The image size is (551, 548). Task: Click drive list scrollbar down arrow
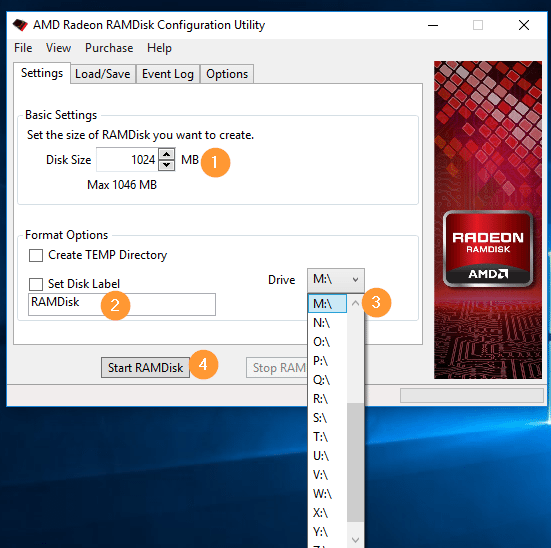tap(355, 540)
